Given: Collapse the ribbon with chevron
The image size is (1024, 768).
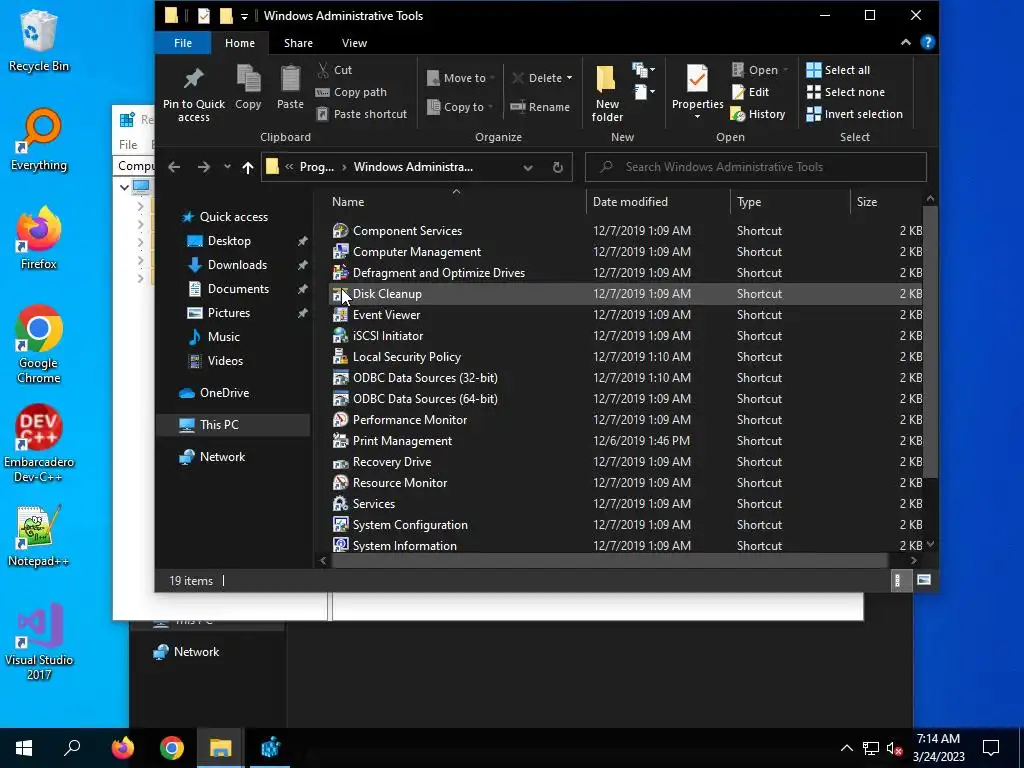Looking at the screenshot, I should (x=906, y=42).
